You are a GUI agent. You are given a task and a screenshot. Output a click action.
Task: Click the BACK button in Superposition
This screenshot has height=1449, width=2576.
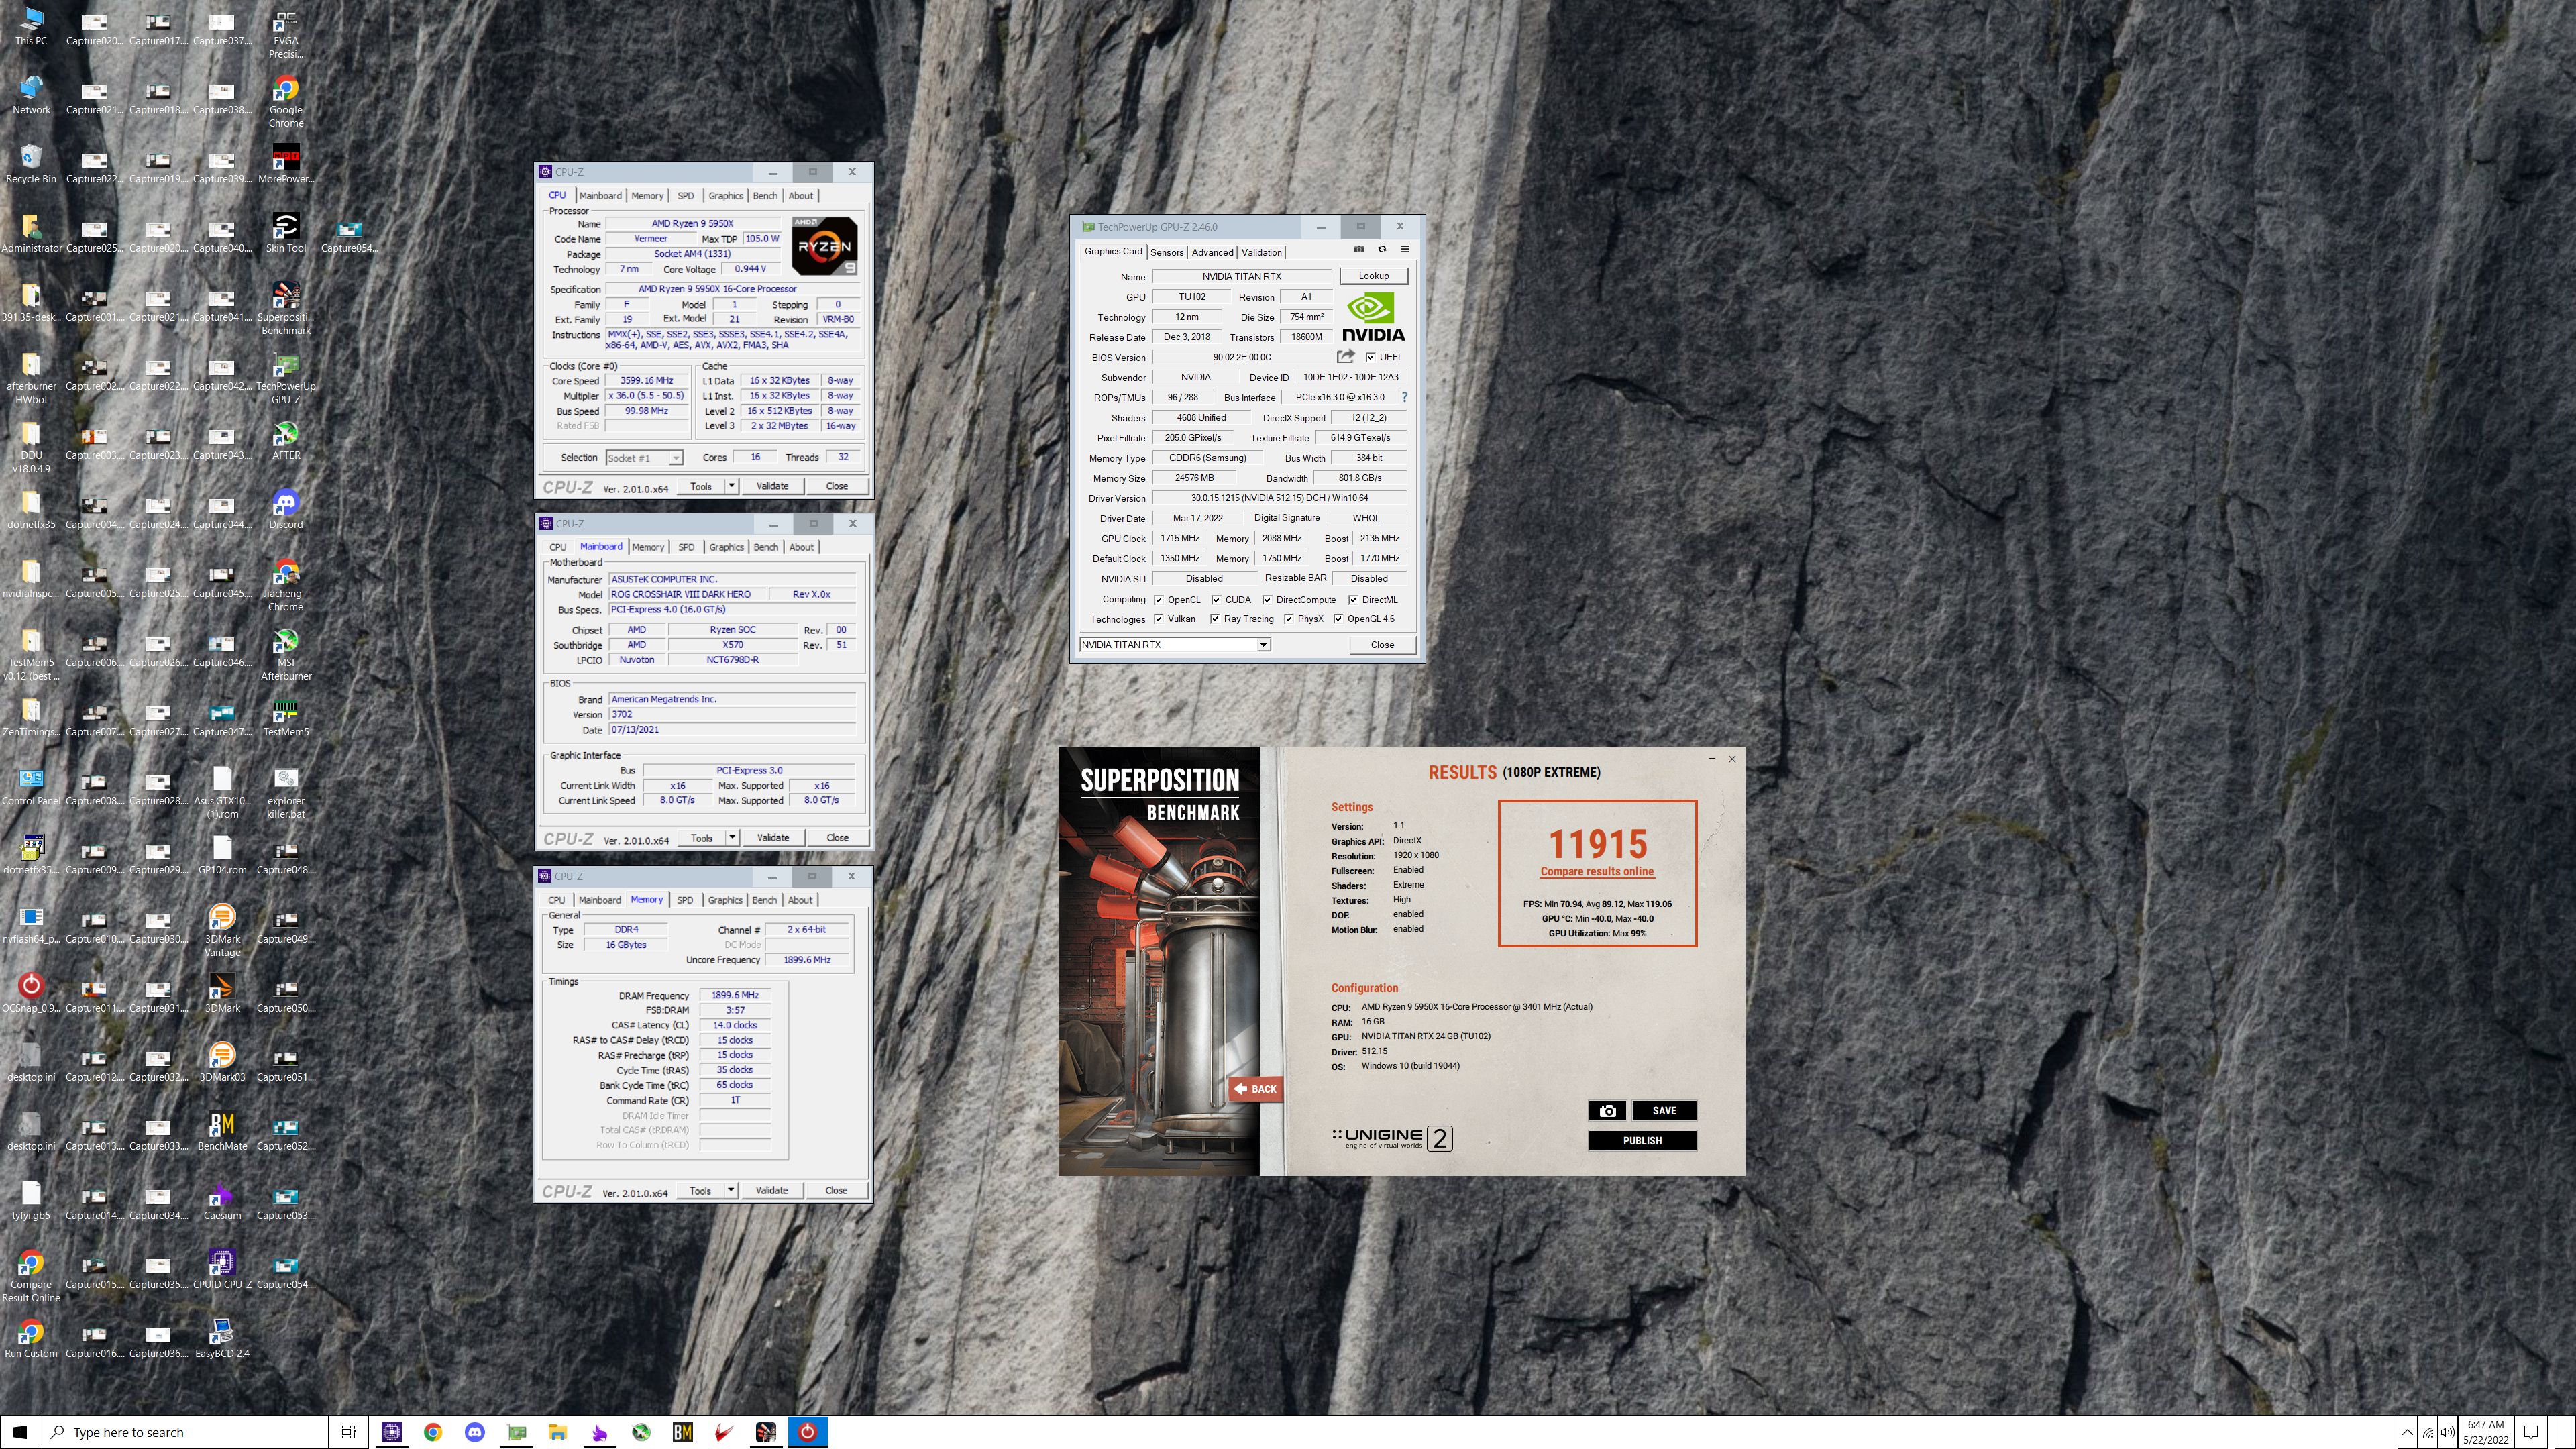point(1255,1089)
